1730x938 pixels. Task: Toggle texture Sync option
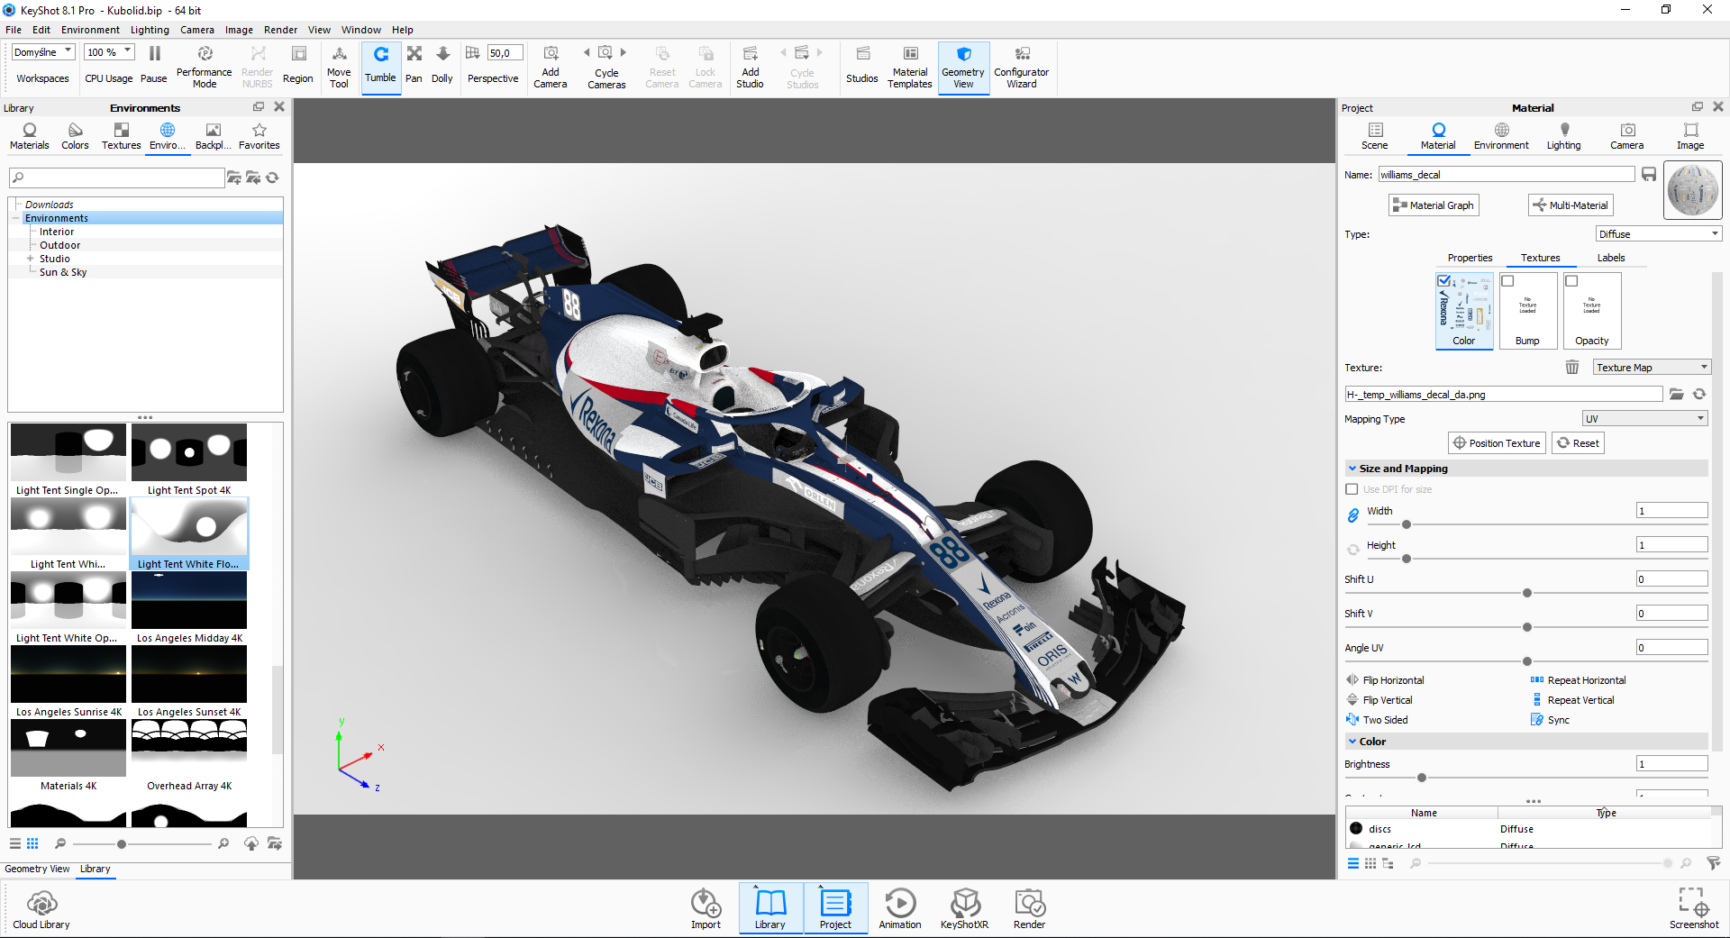1550,720
